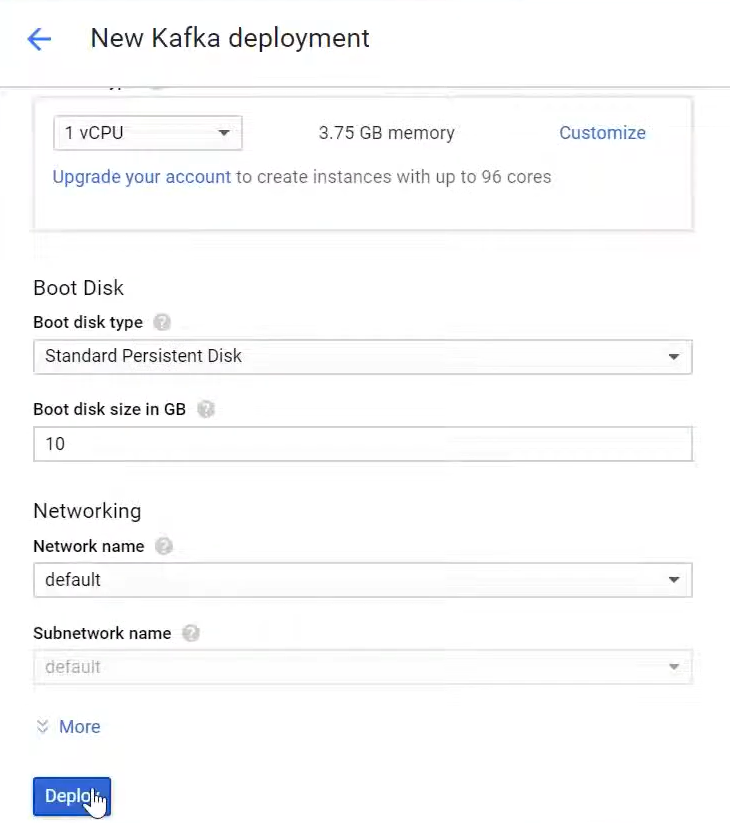Click the Boot Disk section heading
The image size is (730, 823).
78,288
